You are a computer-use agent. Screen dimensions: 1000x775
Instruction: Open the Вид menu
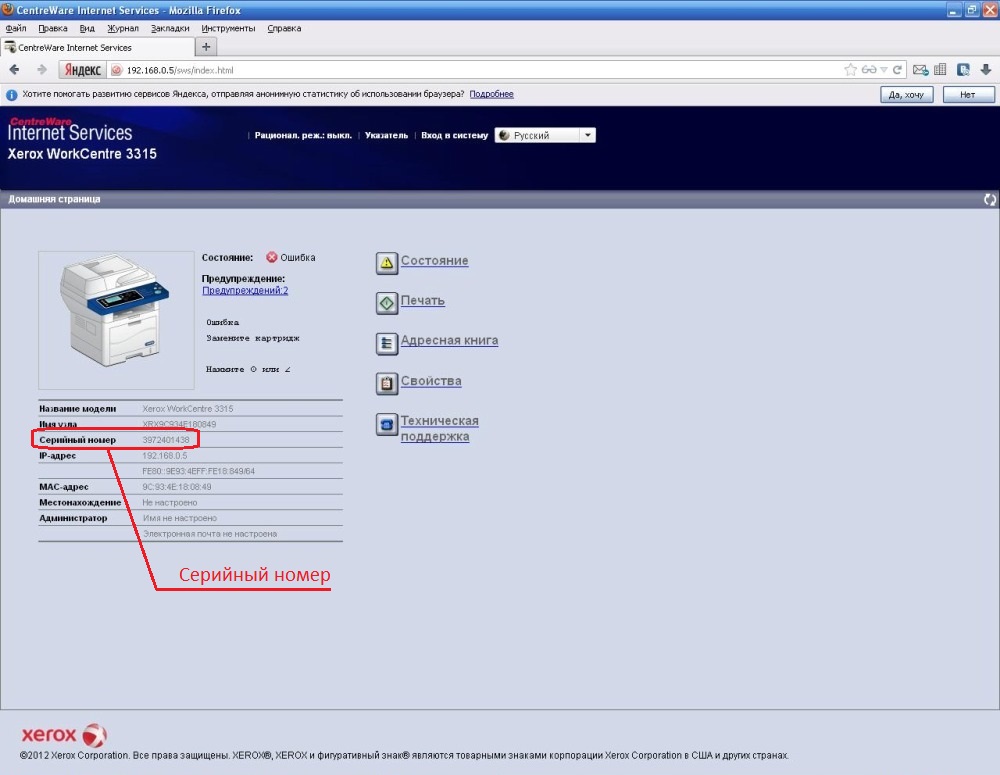[87, 28]
